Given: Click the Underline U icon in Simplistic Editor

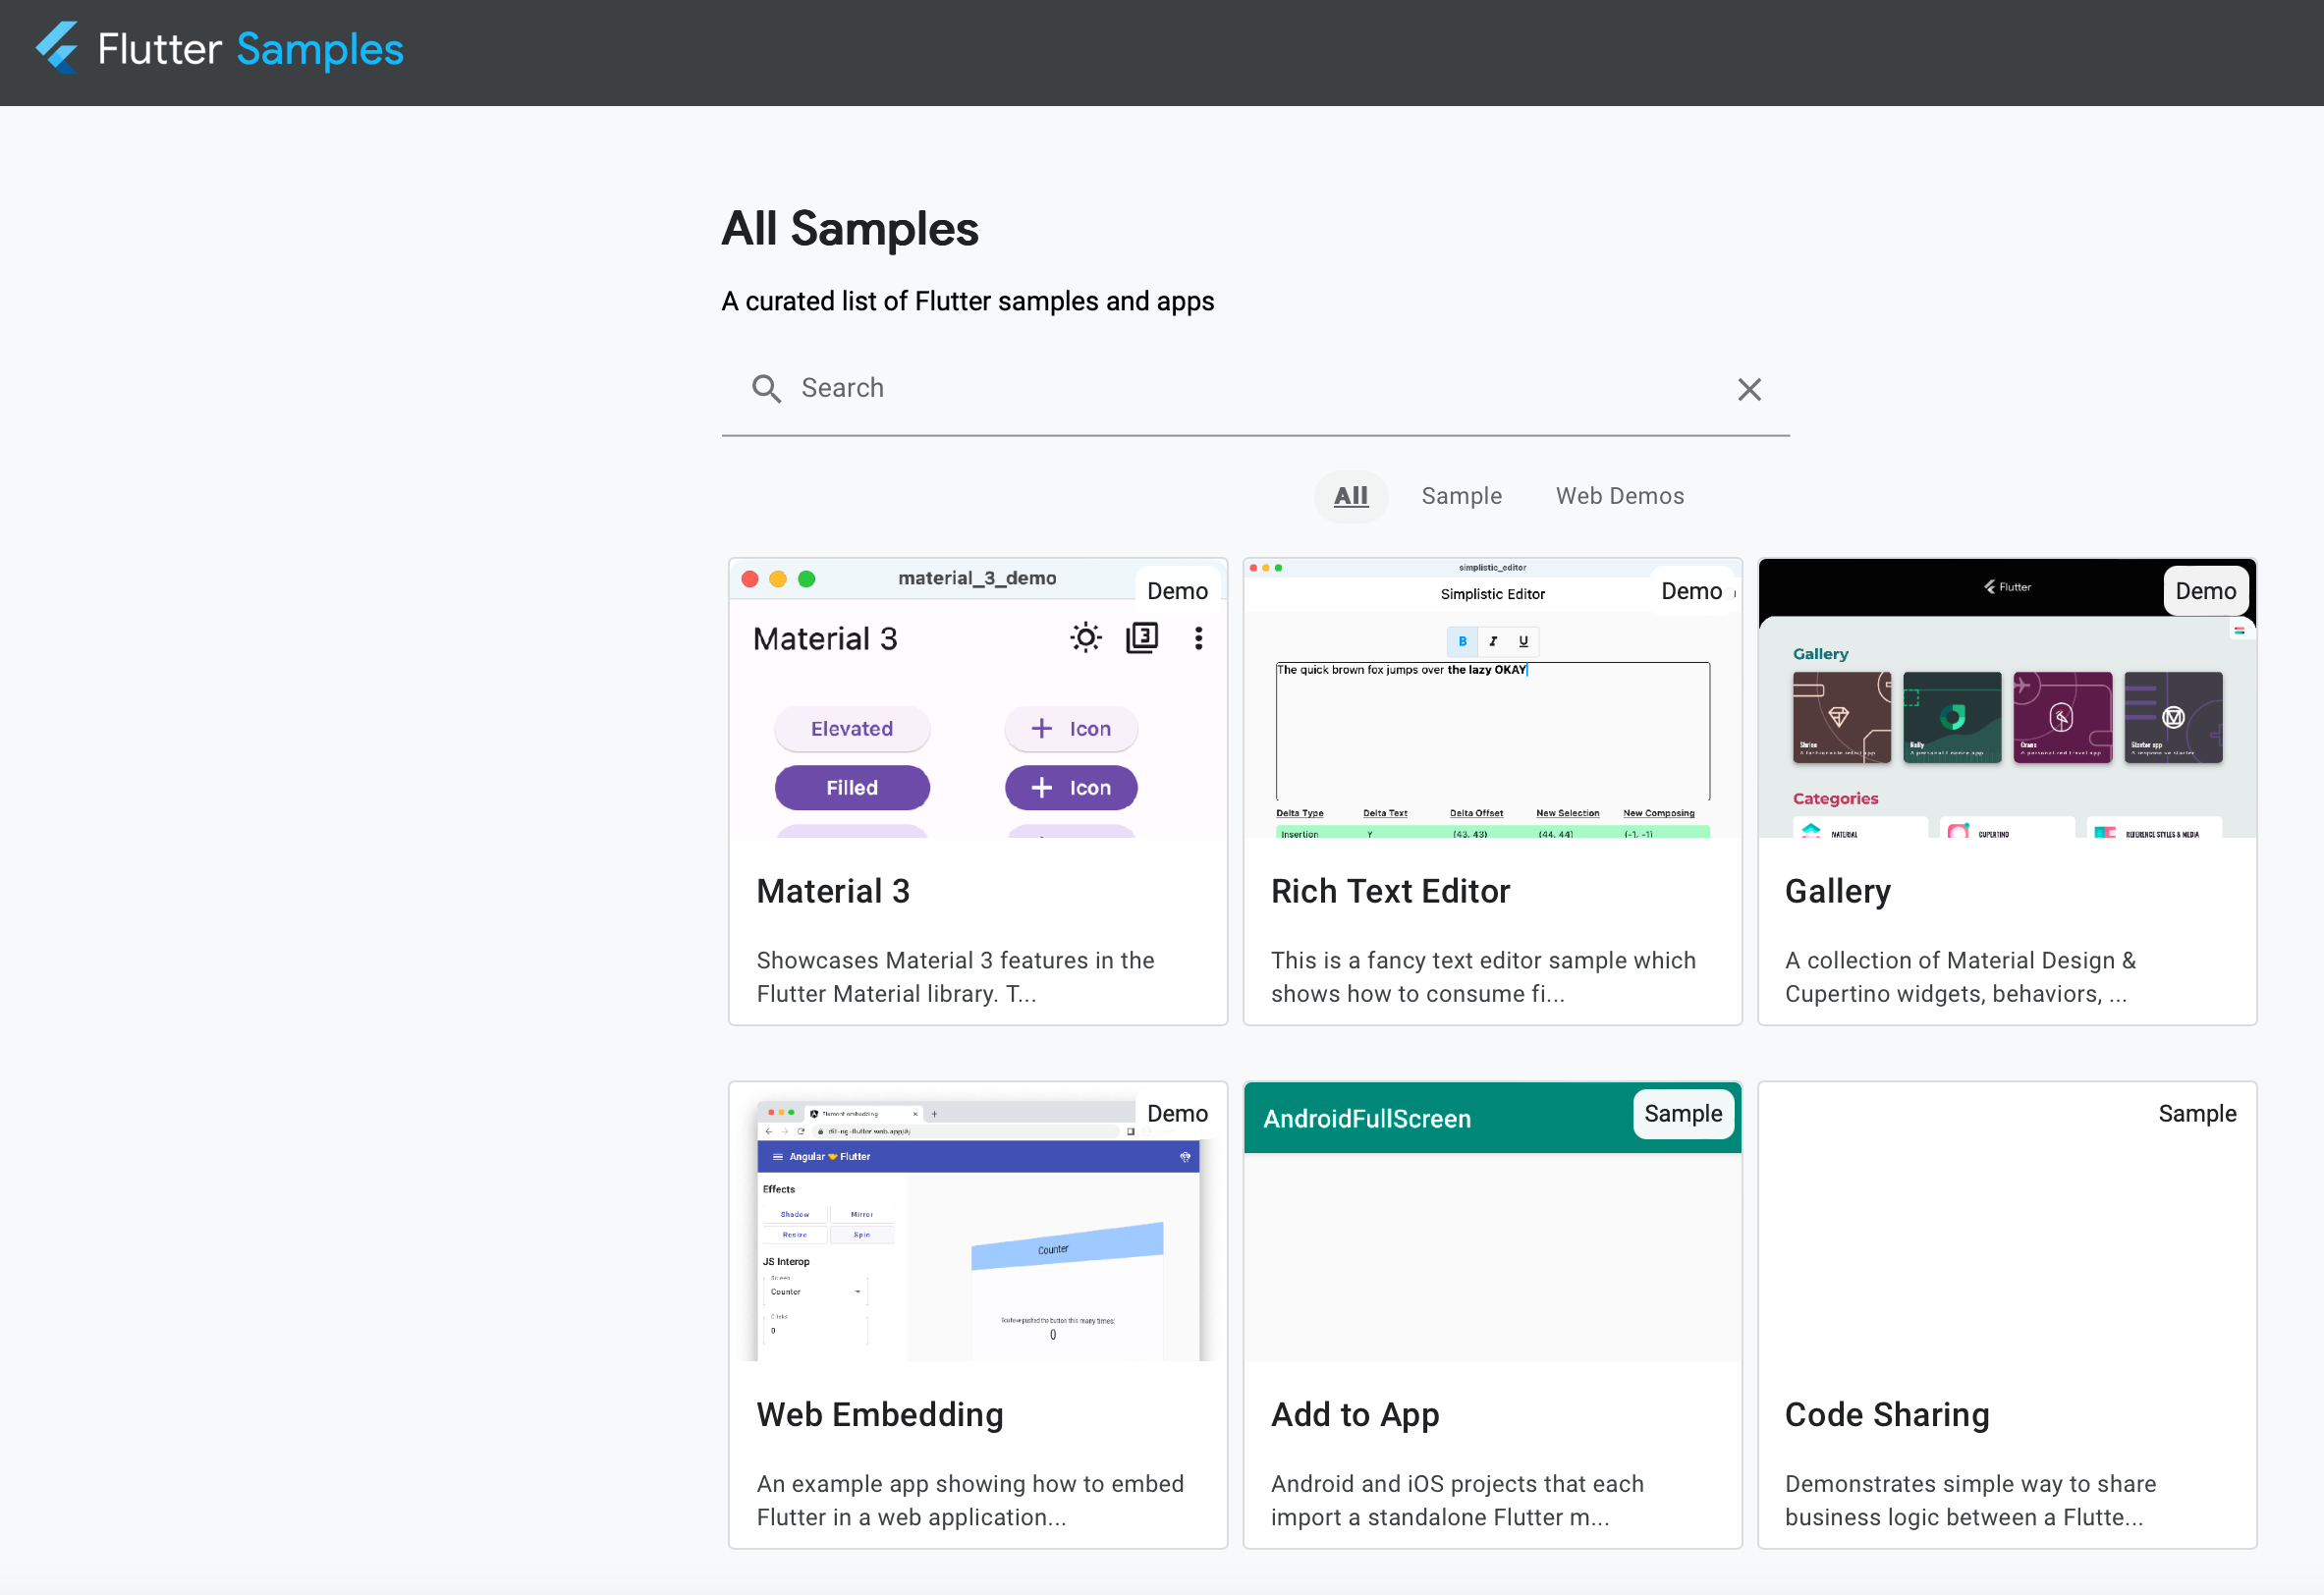Looking at the screenshot, I should [x=1523, y=641].
